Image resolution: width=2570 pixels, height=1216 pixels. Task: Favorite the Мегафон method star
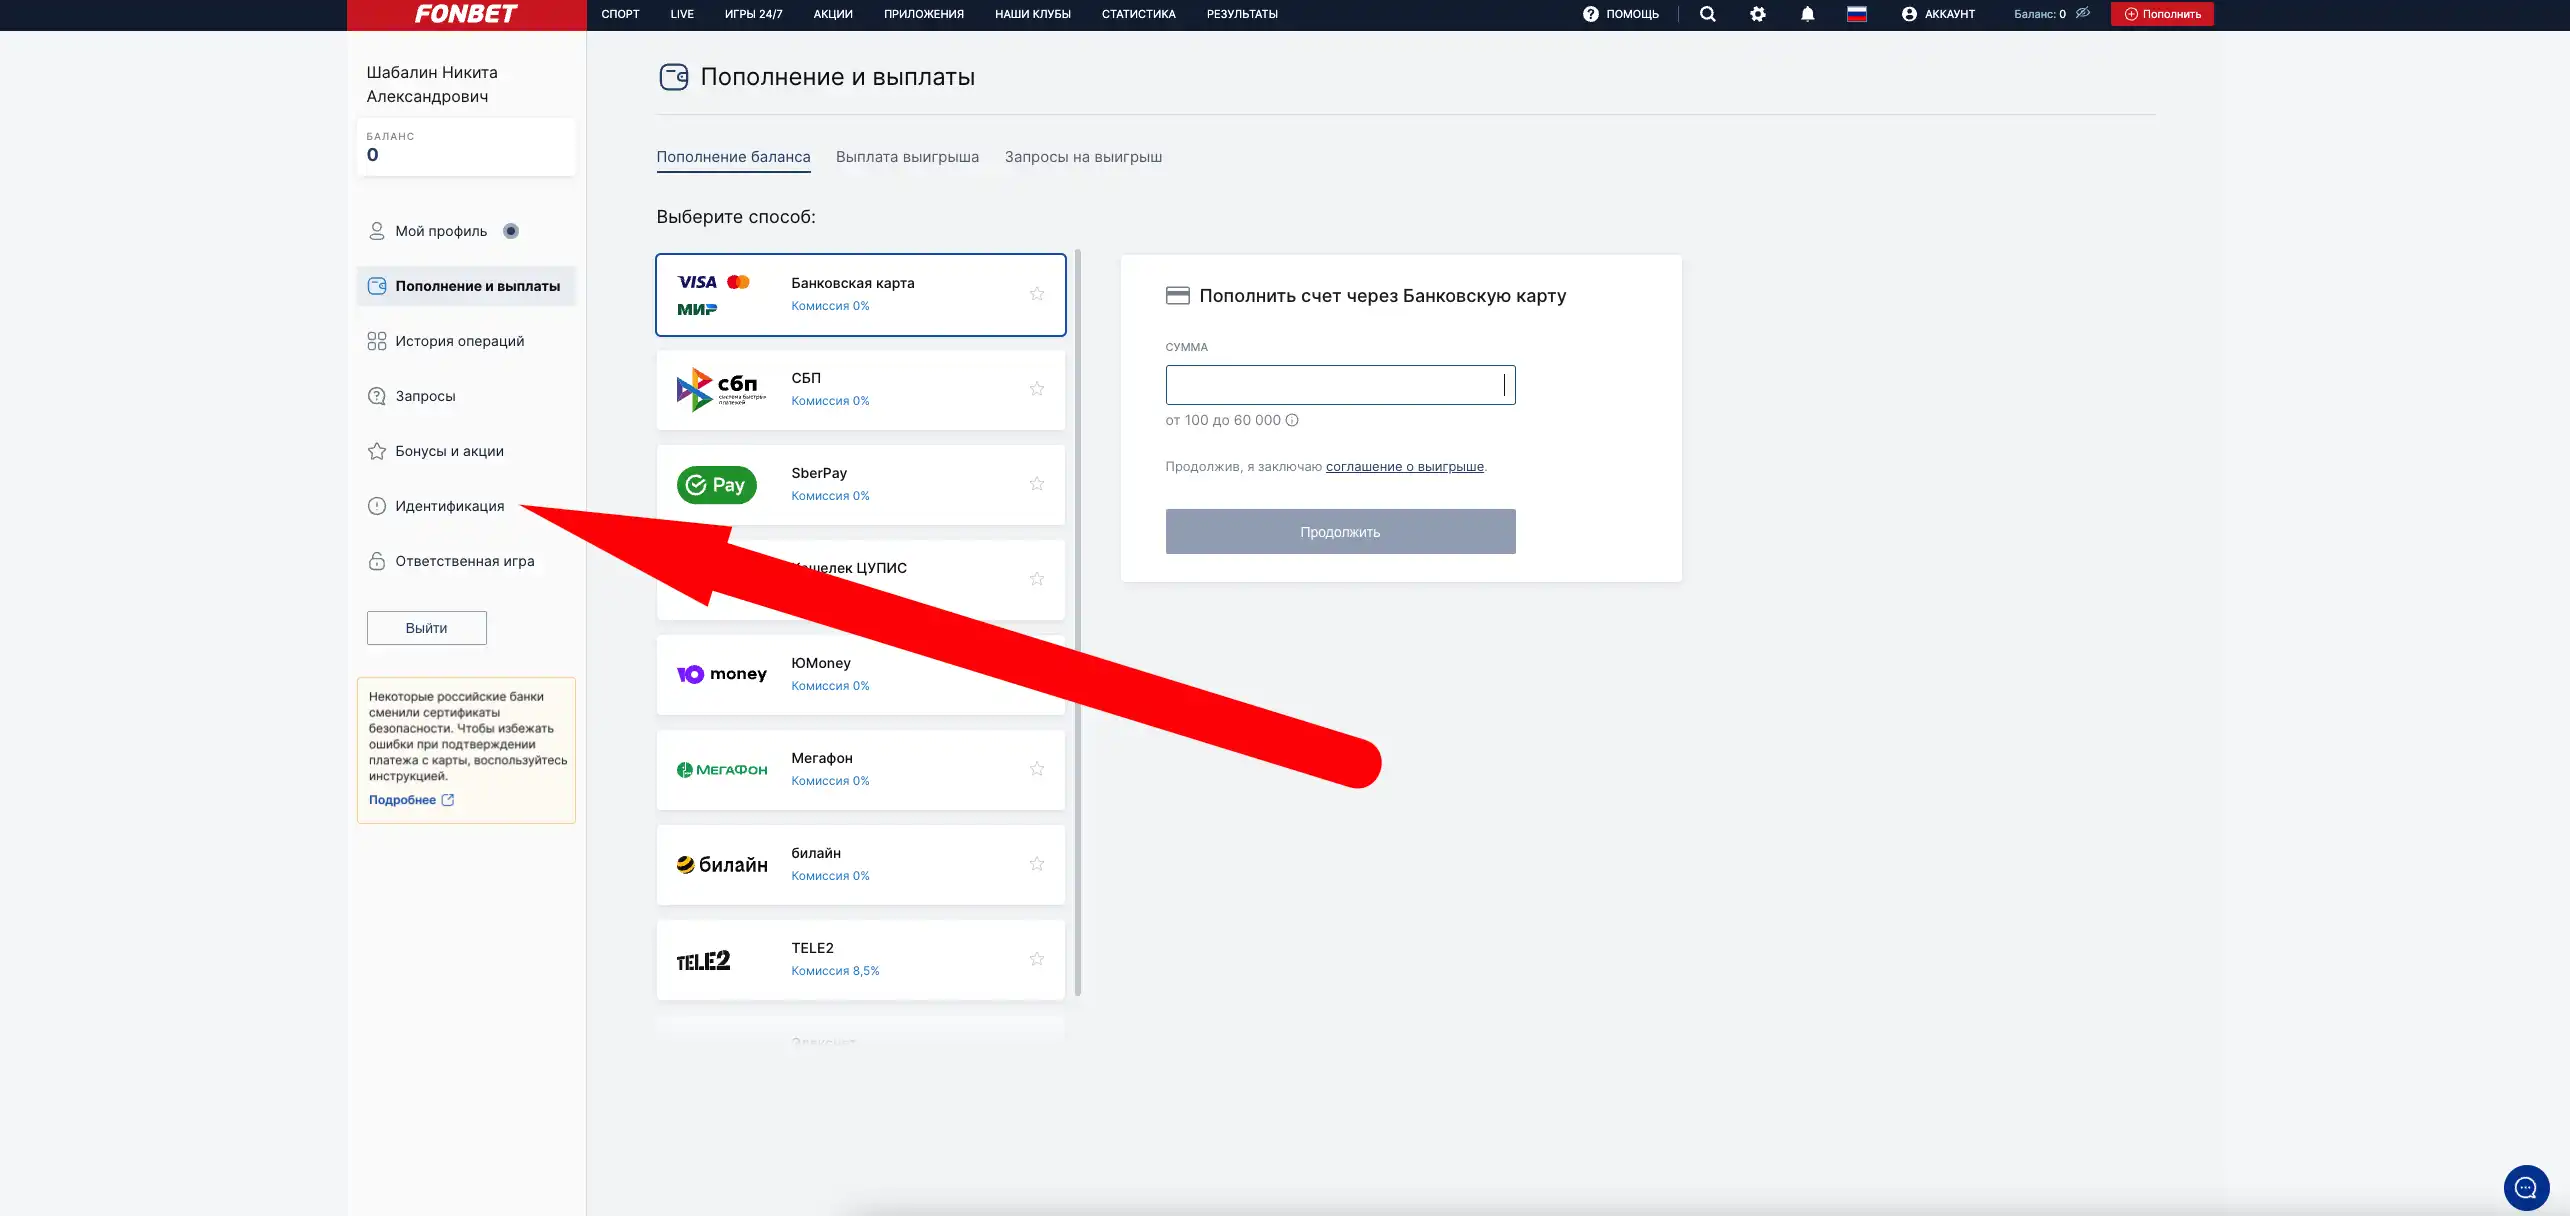[1037, 769]
